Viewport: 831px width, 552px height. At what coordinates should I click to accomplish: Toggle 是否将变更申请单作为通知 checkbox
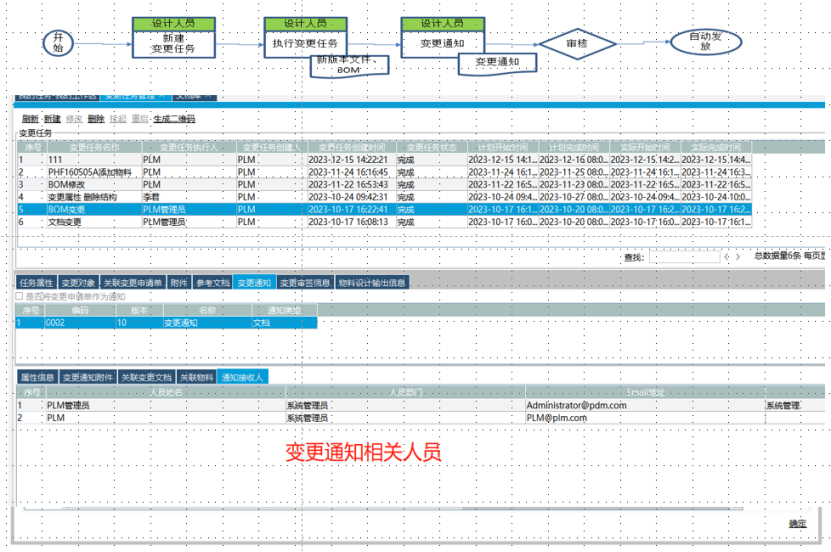(19, 296)
